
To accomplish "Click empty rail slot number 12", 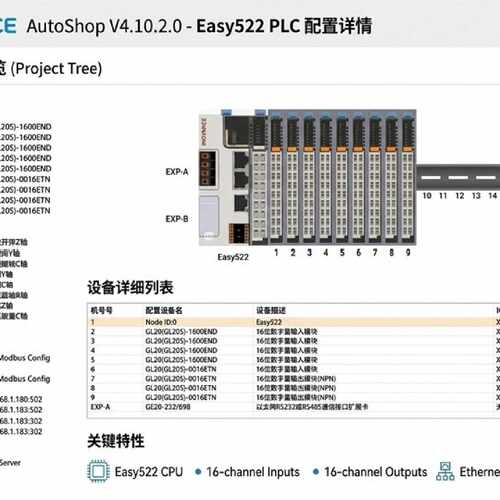I will point(460,195).
